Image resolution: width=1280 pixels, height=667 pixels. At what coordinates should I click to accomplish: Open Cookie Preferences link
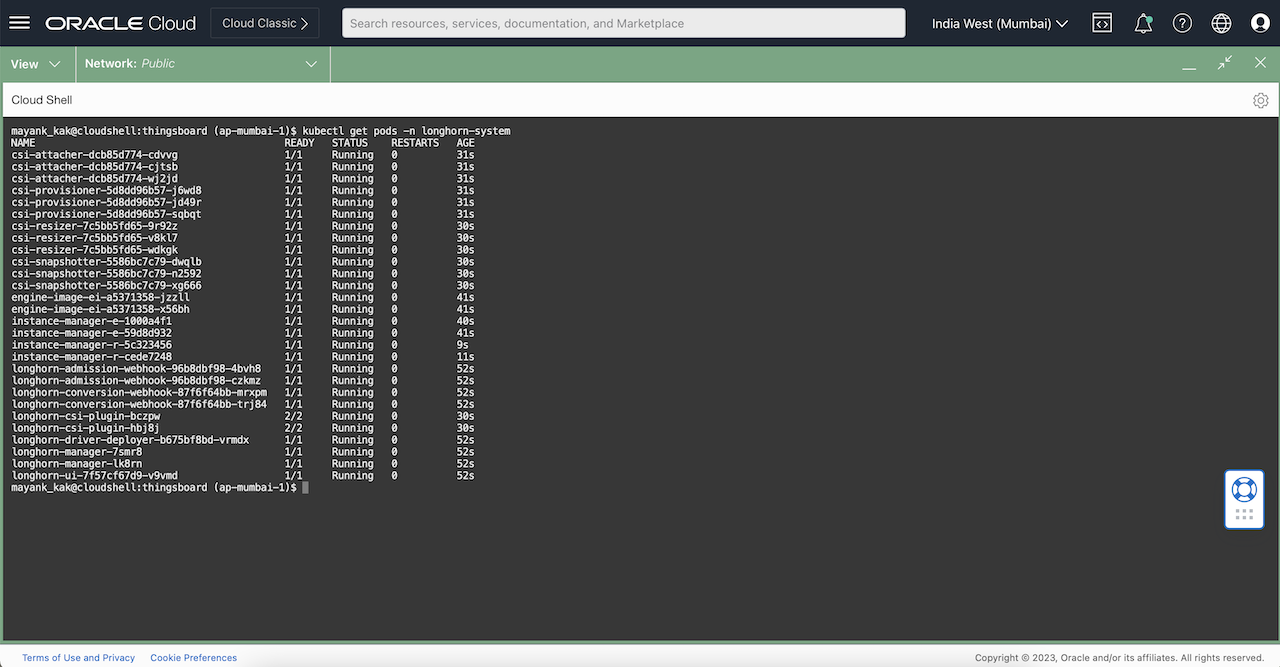(194, 658)
